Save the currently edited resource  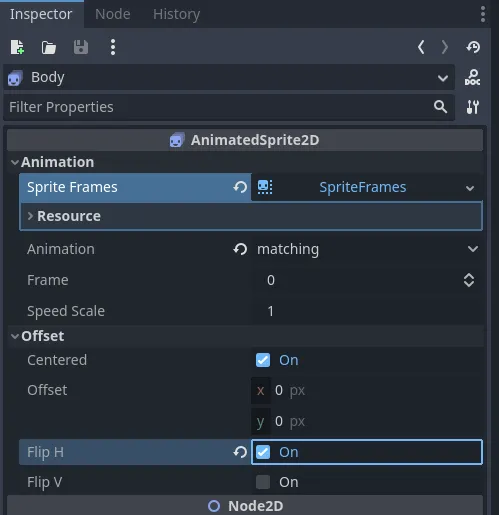coord(81,47)
